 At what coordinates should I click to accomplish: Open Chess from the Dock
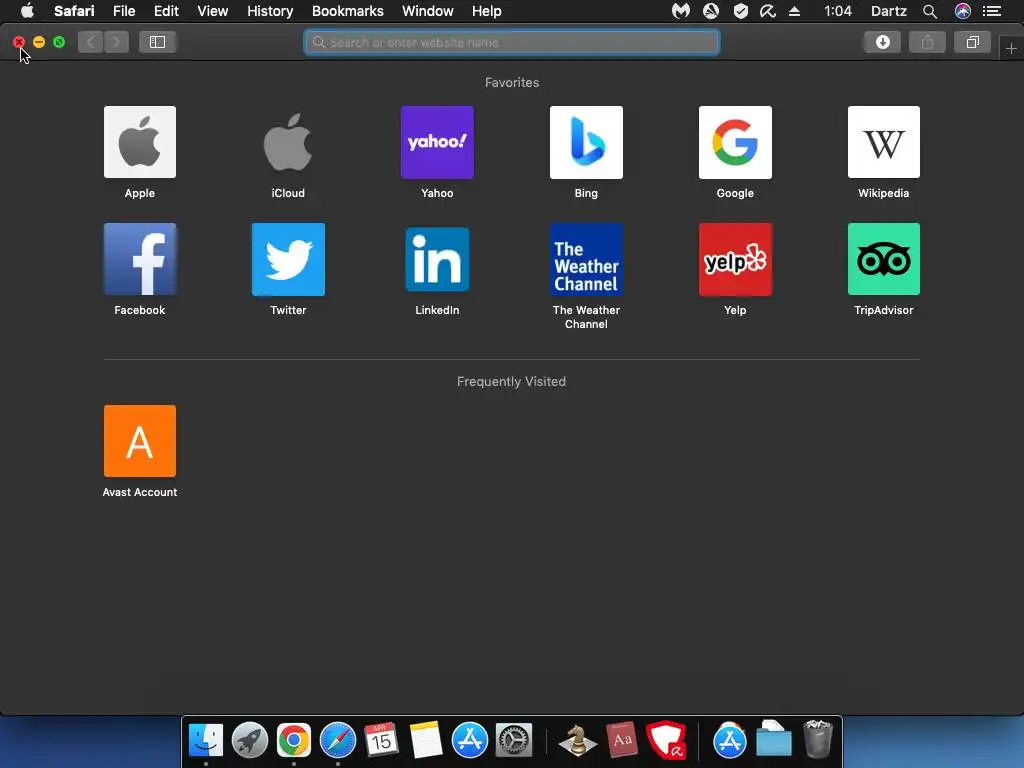pyautogui.click(x=577, y=741)
